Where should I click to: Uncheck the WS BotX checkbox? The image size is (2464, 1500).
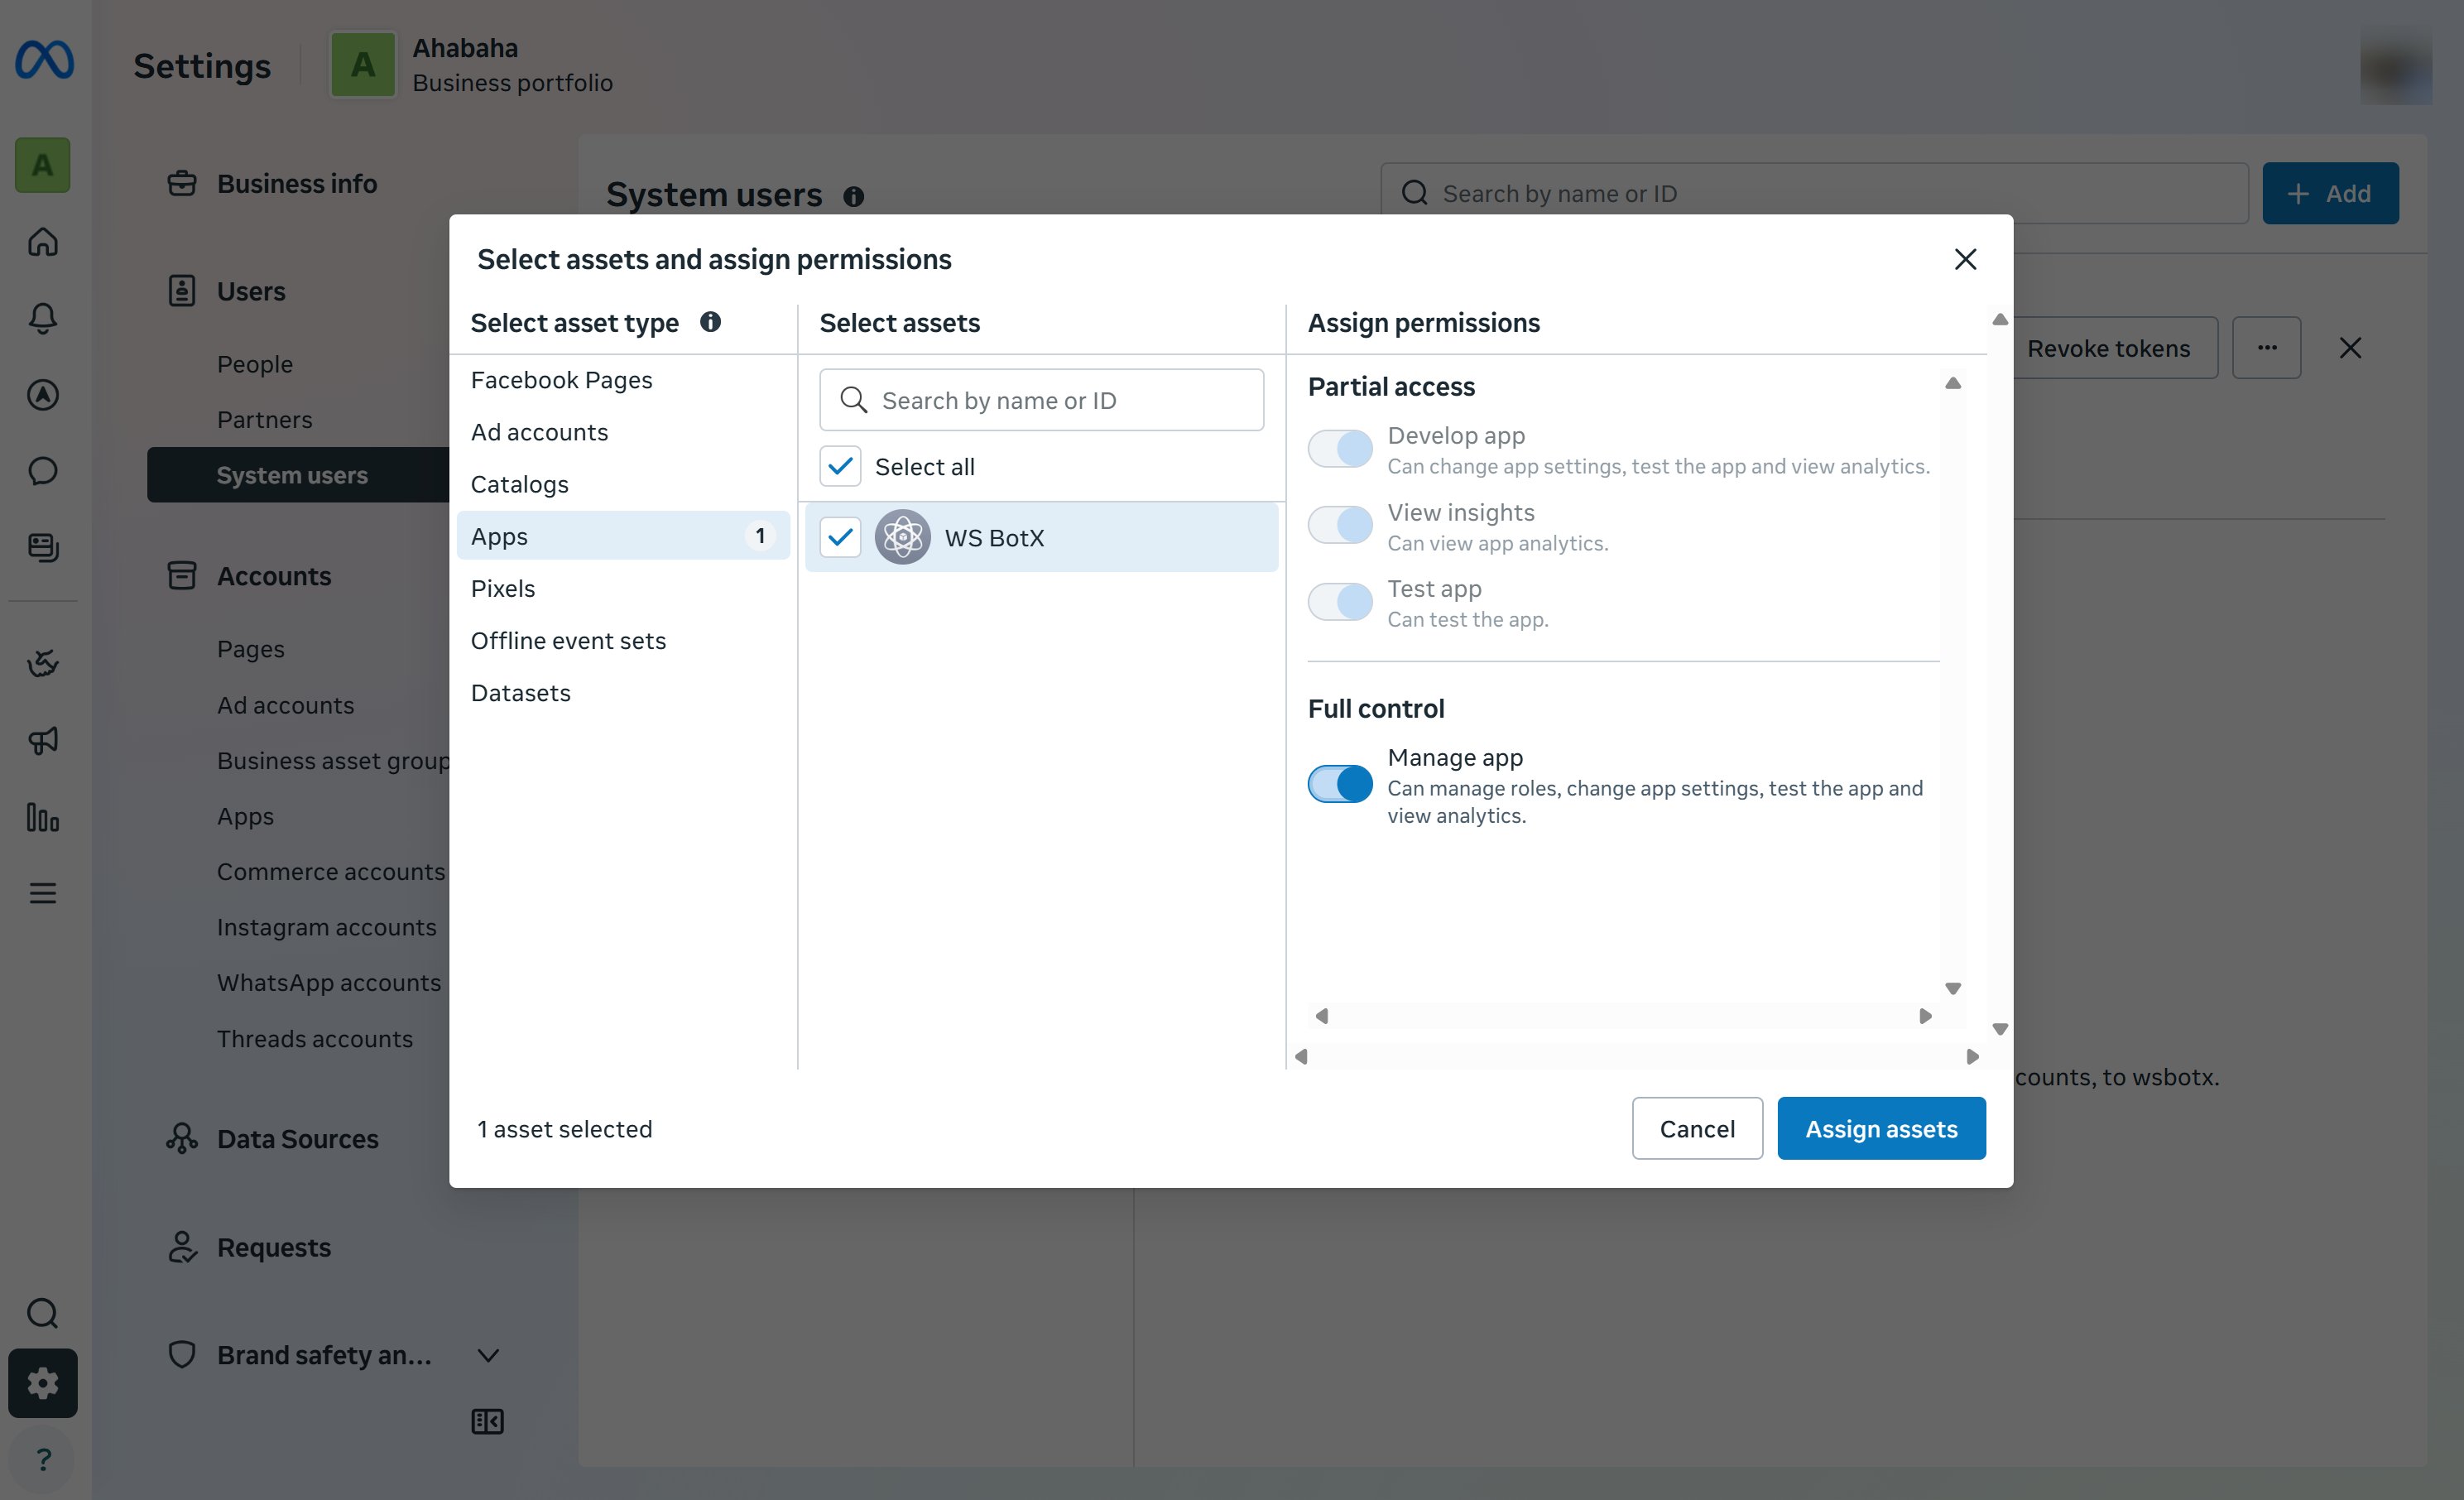click(x=840, y=537)
